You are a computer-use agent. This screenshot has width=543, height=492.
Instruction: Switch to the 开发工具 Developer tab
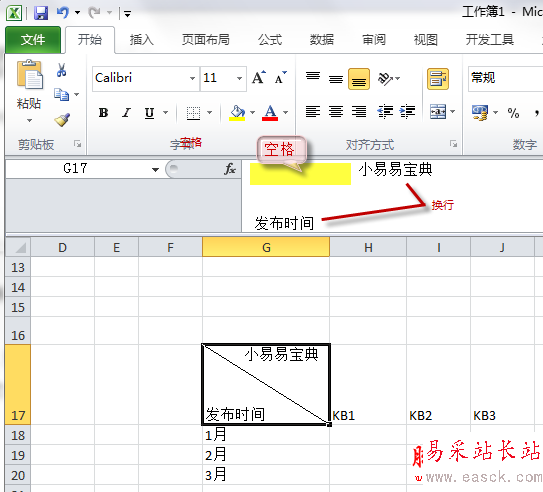[x=490, y=40]
